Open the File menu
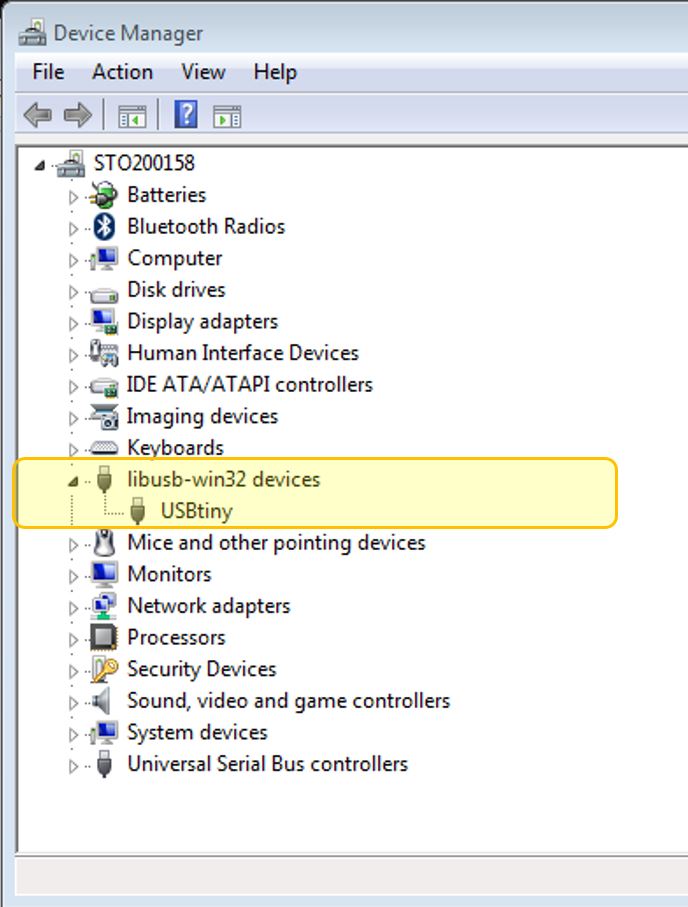 49,72
